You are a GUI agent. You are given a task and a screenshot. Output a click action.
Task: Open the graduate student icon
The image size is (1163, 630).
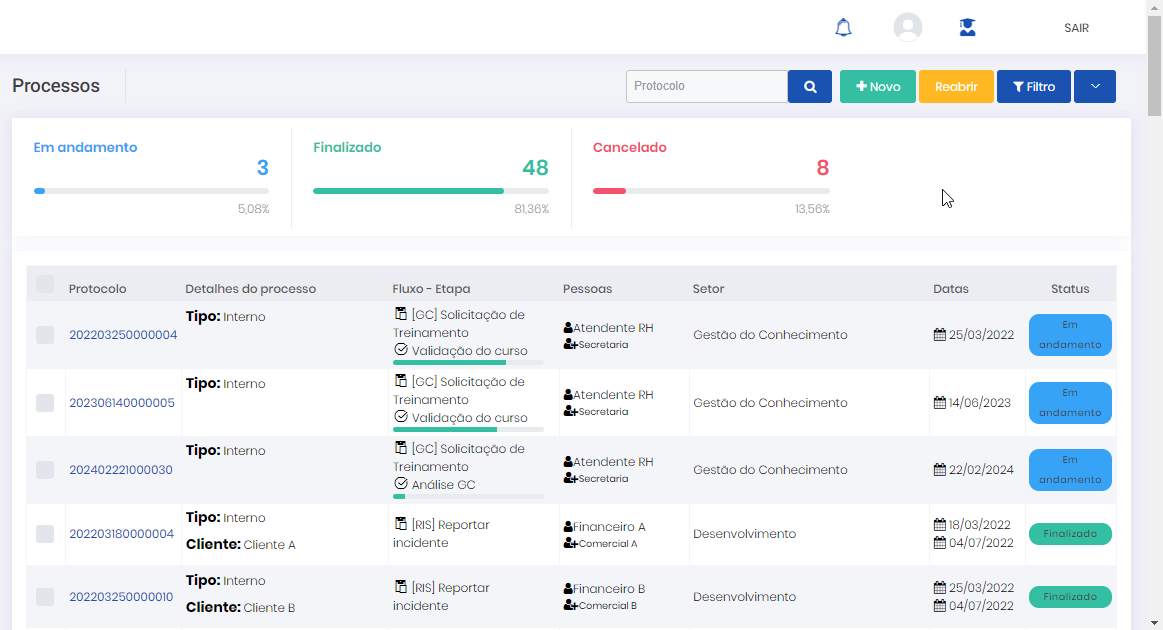coord(967,28)
